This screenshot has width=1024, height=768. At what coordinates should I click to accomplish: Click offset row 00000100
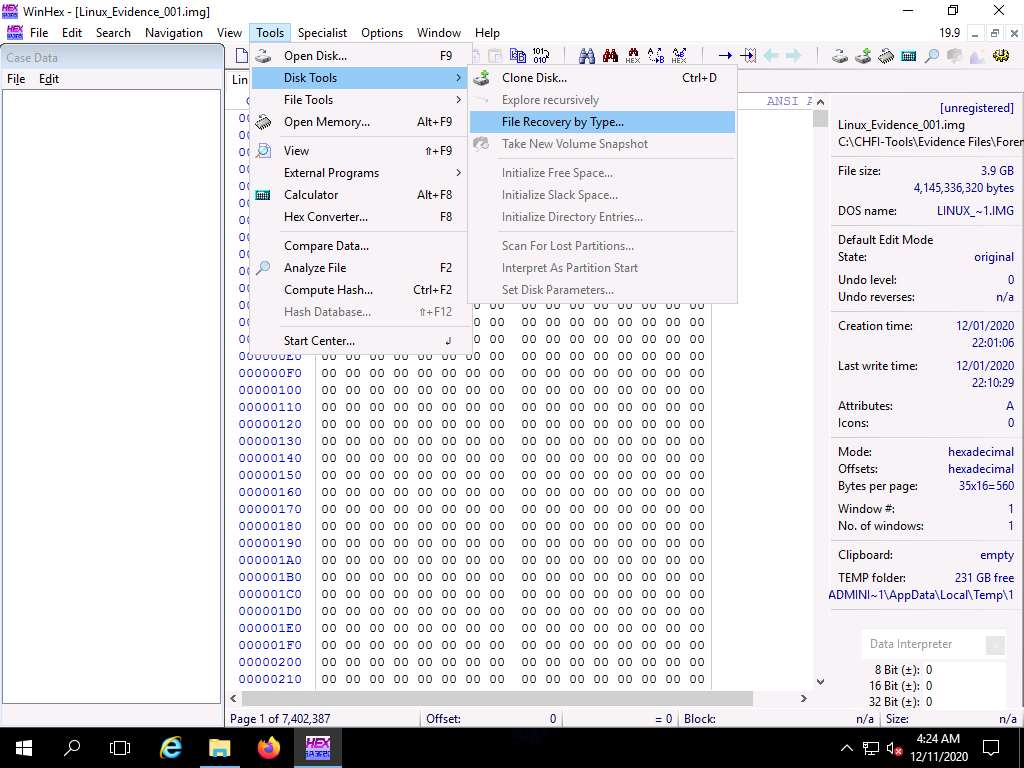coord(270,390)
